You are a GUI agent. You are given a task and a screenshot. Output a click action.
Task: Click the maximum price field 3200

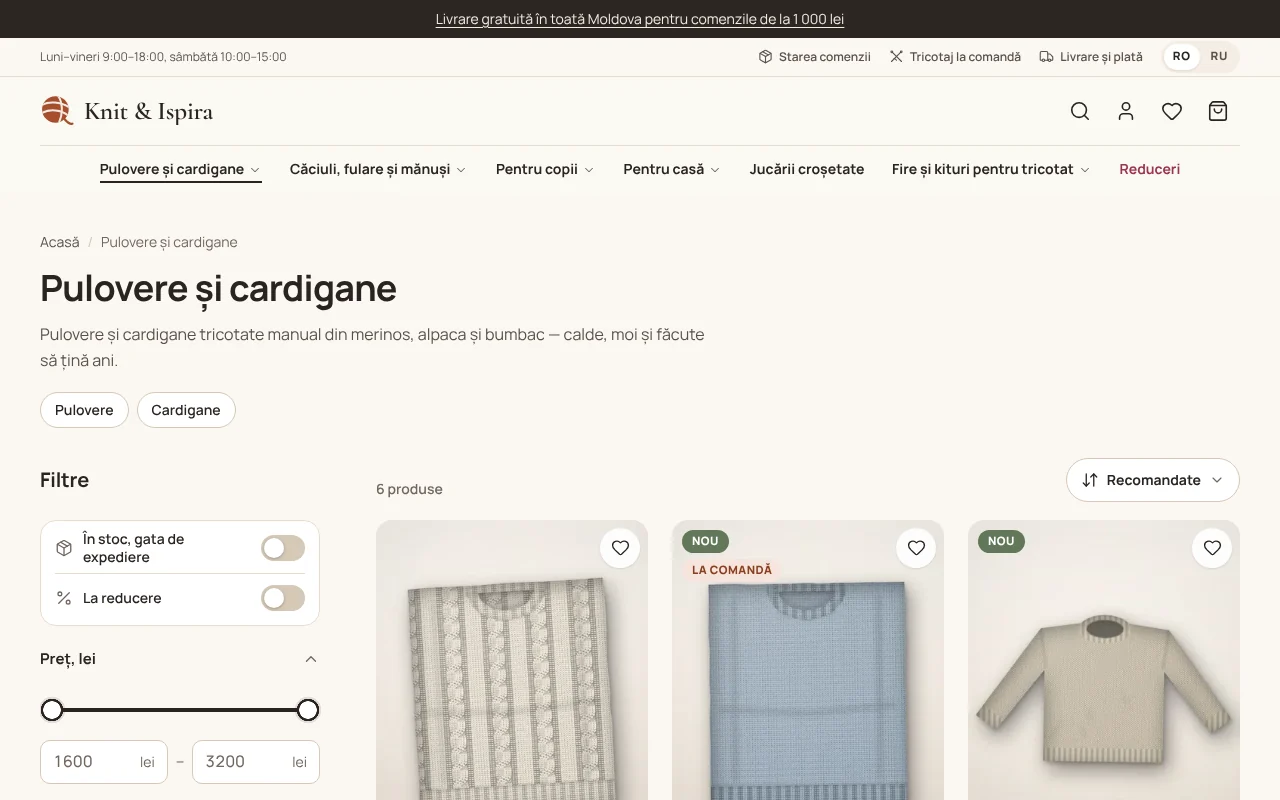click(x=256, y=762)
